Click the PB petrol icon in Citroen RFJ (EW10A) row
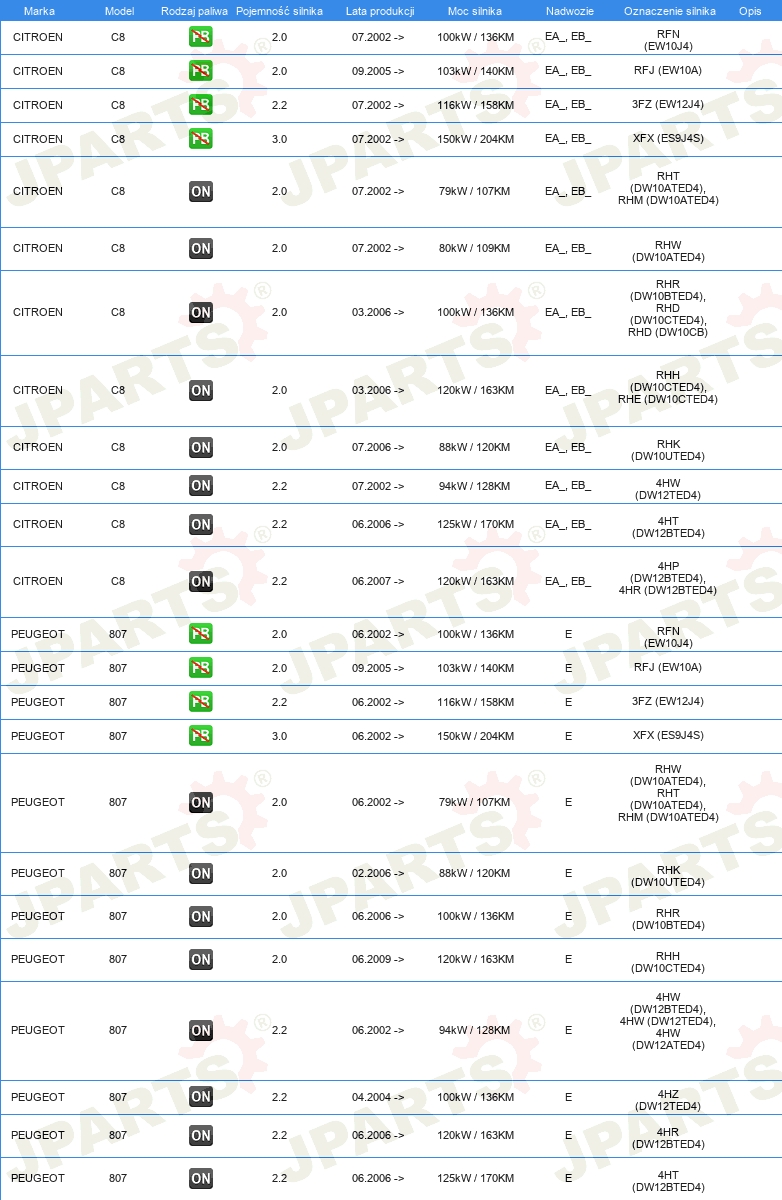 coord(201,71)
